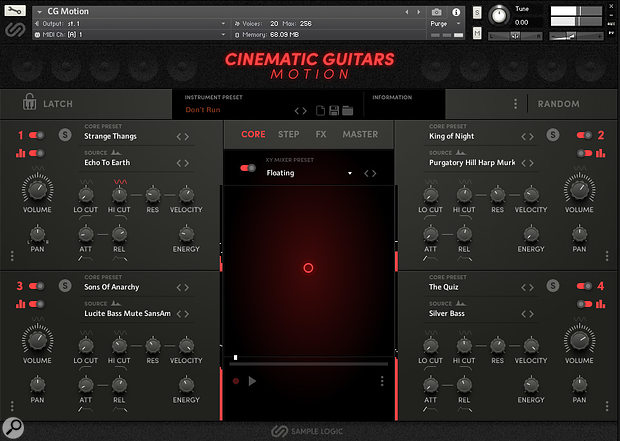620x441 pixels.
Task: Open core 1 options three-dot menu
Action: (12, 256)
